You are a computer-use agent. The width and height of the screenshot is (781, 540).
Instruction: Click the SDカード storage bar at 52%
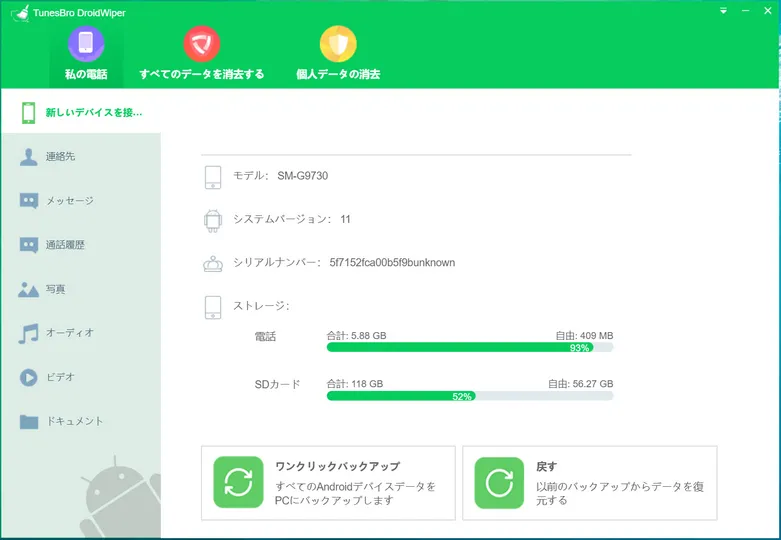tap(470, 396)
